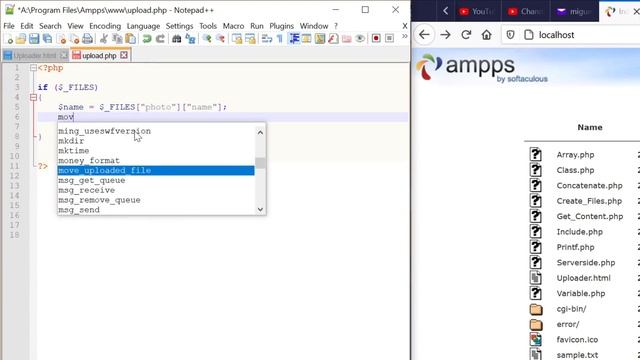Image resolution: width=640 pixels, height=360 pixels.
Task: Open the File menu
Action: pyautogui.click(x=9, y=26)
